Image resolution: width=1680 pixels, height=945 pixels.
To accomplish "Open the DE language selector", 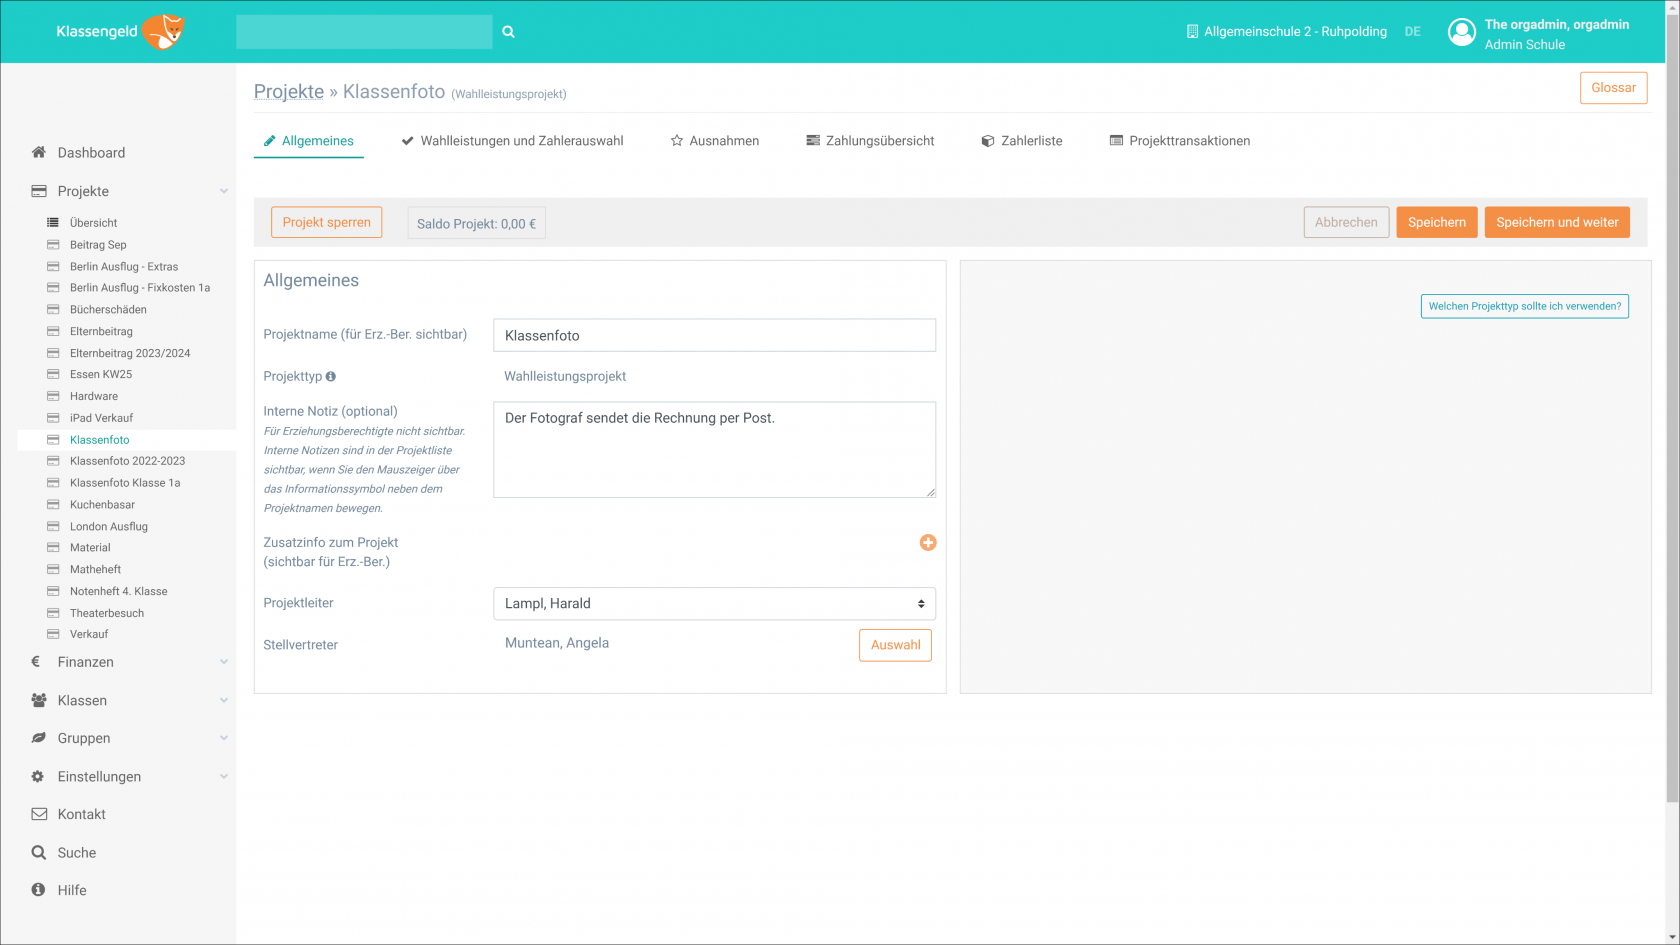I will click(1412, 32).
